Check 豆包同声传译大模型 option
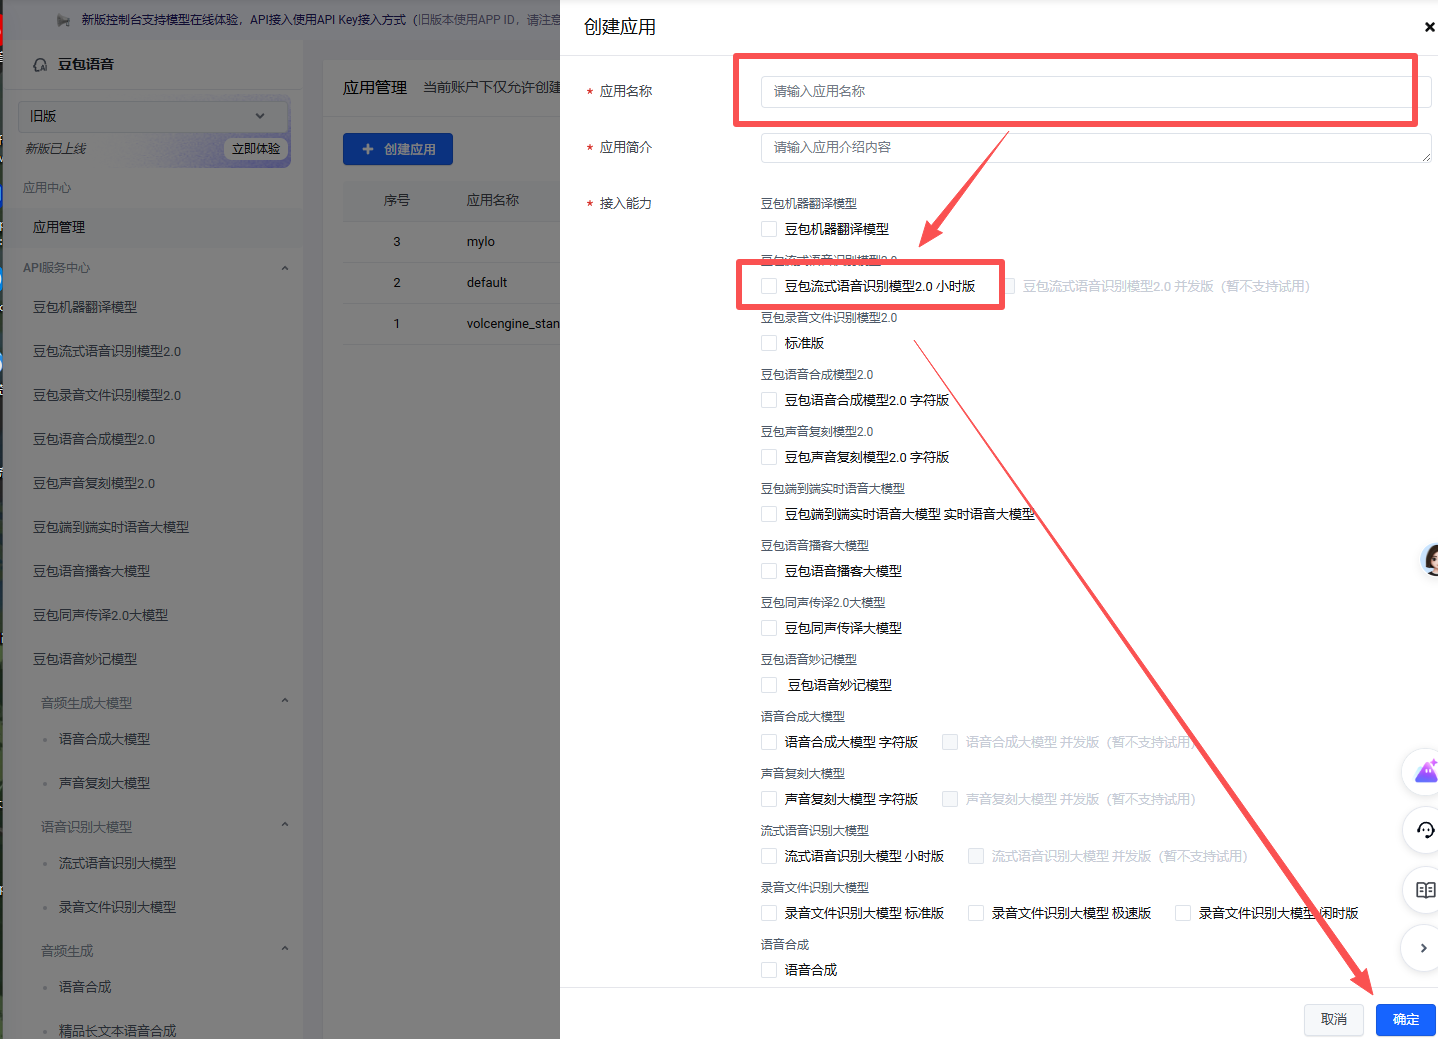Image resolution: width=1438 pixels, height=1039 pixels. tap(769, 628)
